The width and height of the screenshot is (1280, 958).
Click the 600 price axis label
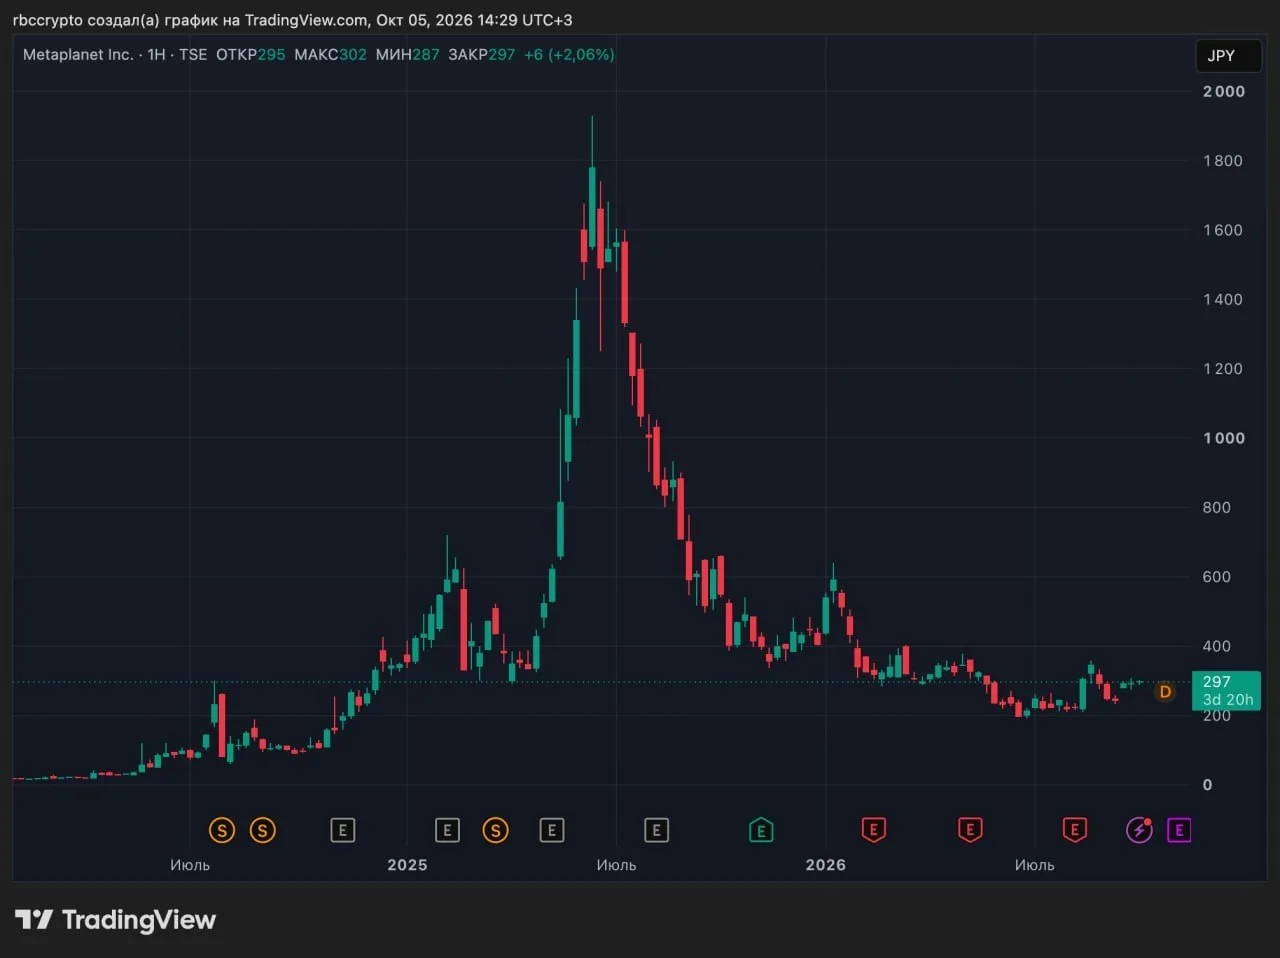[1217, 577]
